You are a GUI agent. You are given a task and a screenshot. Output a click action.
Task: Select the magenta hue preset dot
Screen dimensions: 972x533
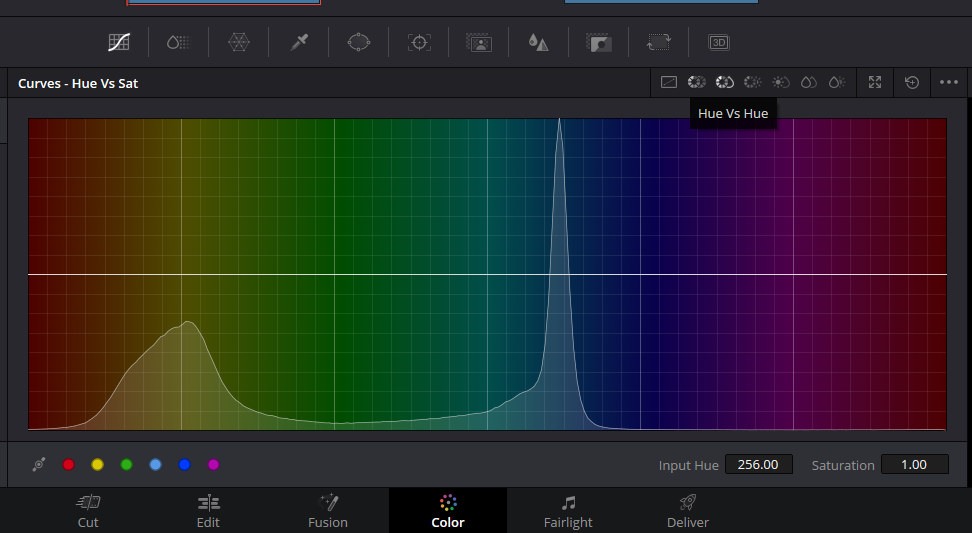pyautogui.click(x=213, y=464)
